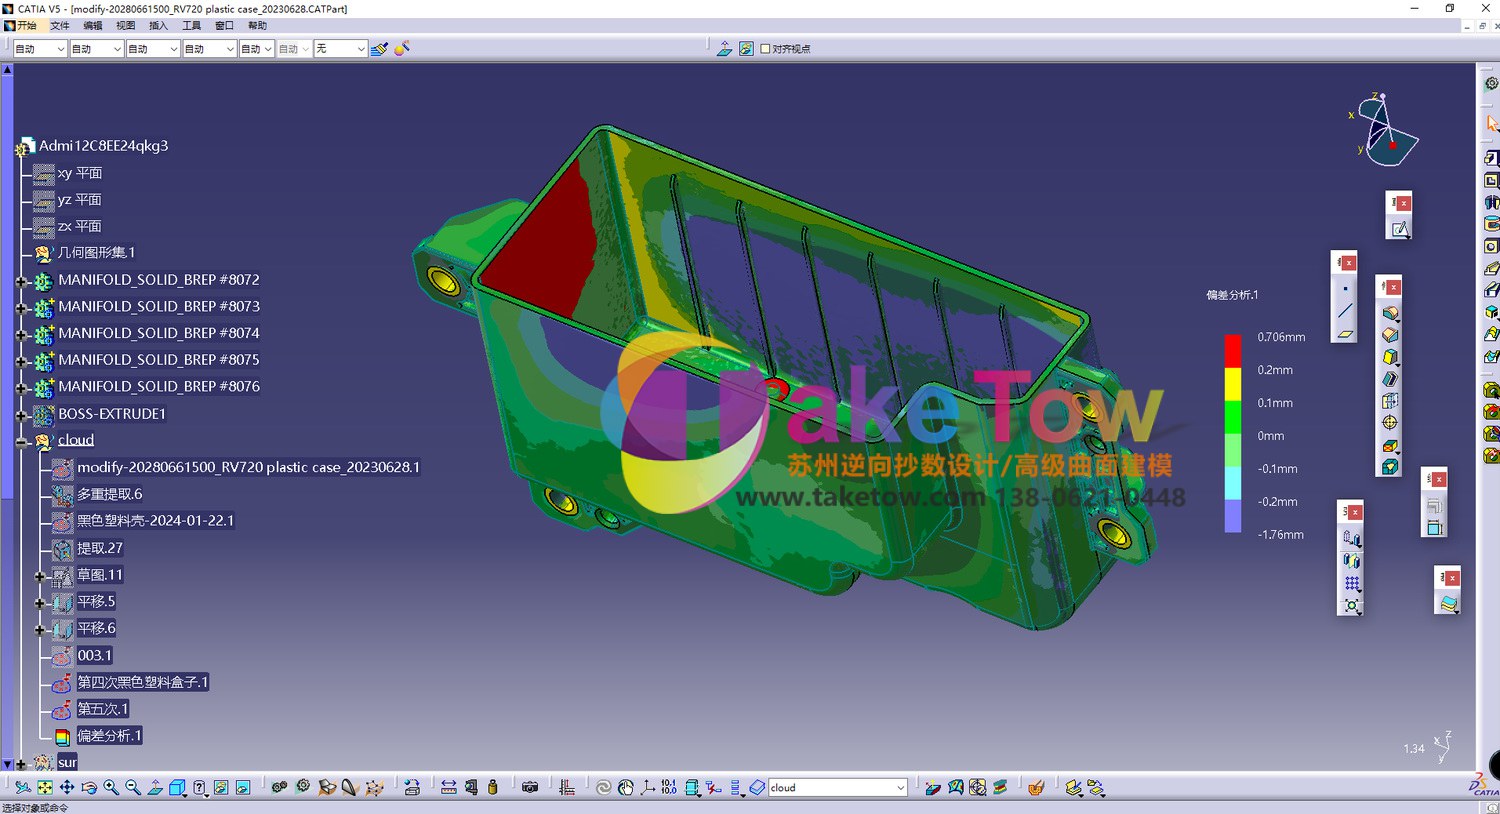Select xy 平面 in the tree
This screenshot has width=1500, height=814.
pyautogui.click(x=79, y=173)
